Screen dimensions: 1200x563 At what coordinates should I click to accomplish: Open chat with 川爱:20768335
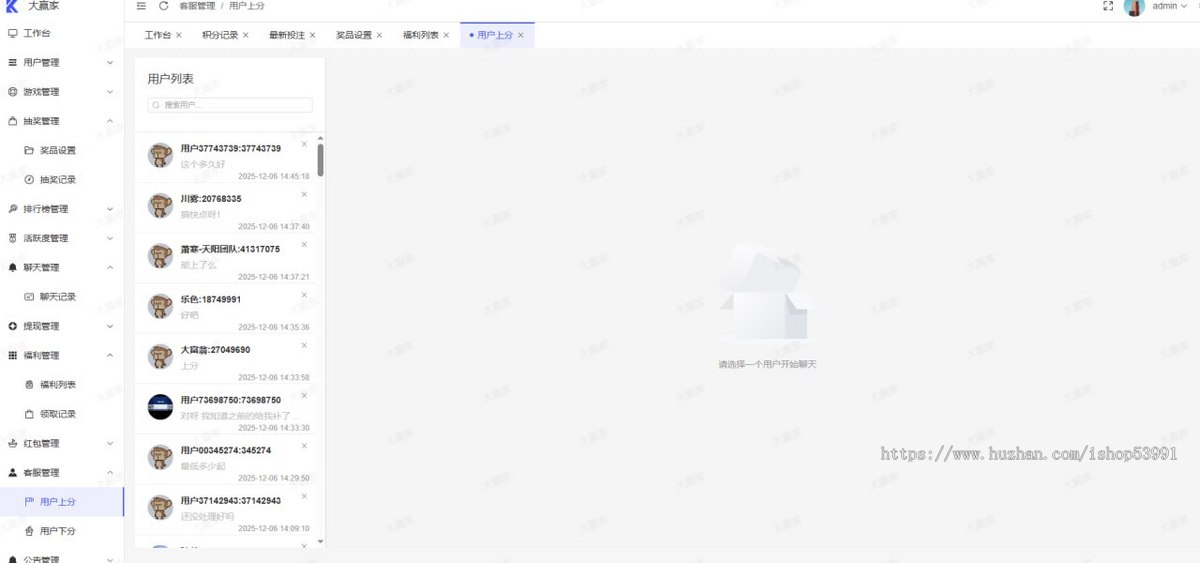click(x=225, y=208)
